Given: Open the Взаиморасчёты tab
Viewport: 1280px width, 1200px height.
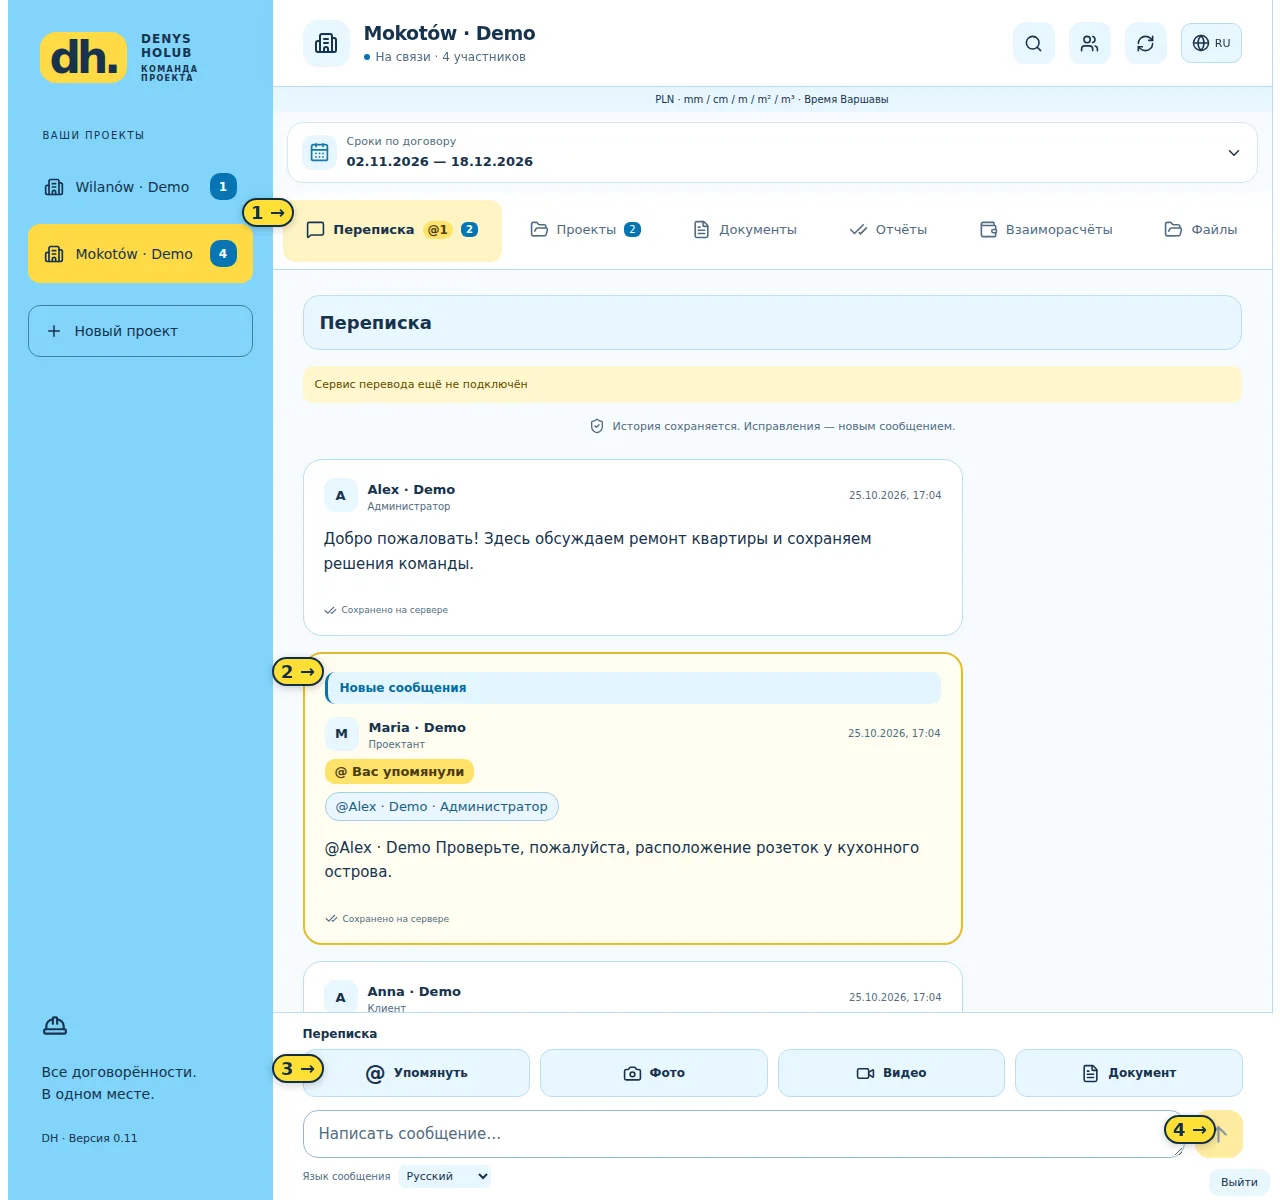Looking at the screenshot, I should (x=1046, y=229).
